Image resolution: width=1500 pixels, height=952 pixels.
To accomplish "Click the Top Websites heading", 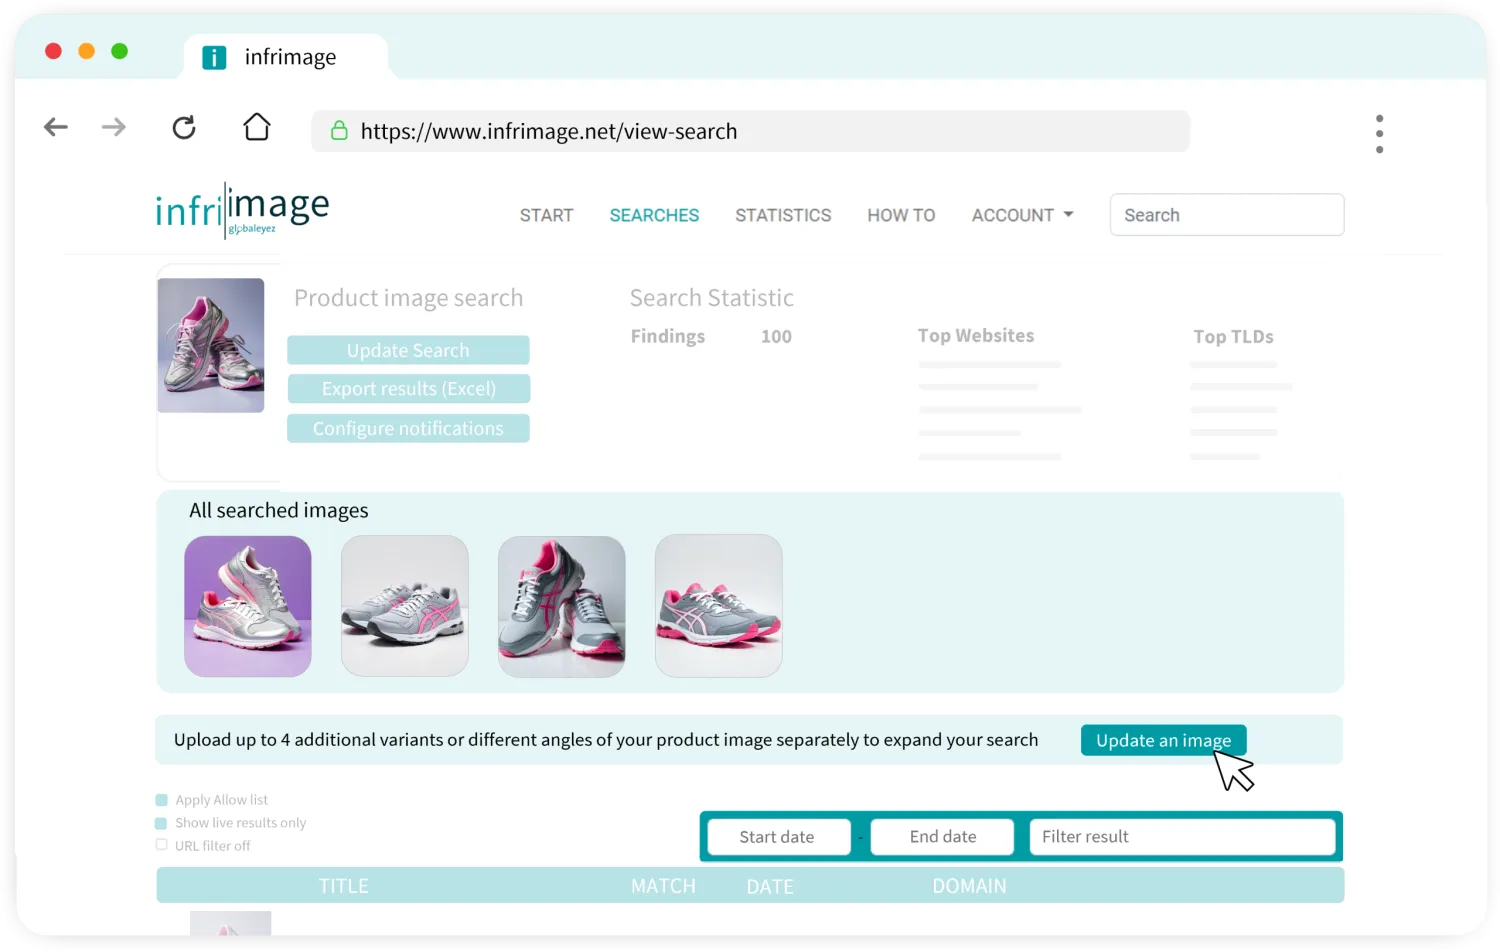I will point(976,336).
